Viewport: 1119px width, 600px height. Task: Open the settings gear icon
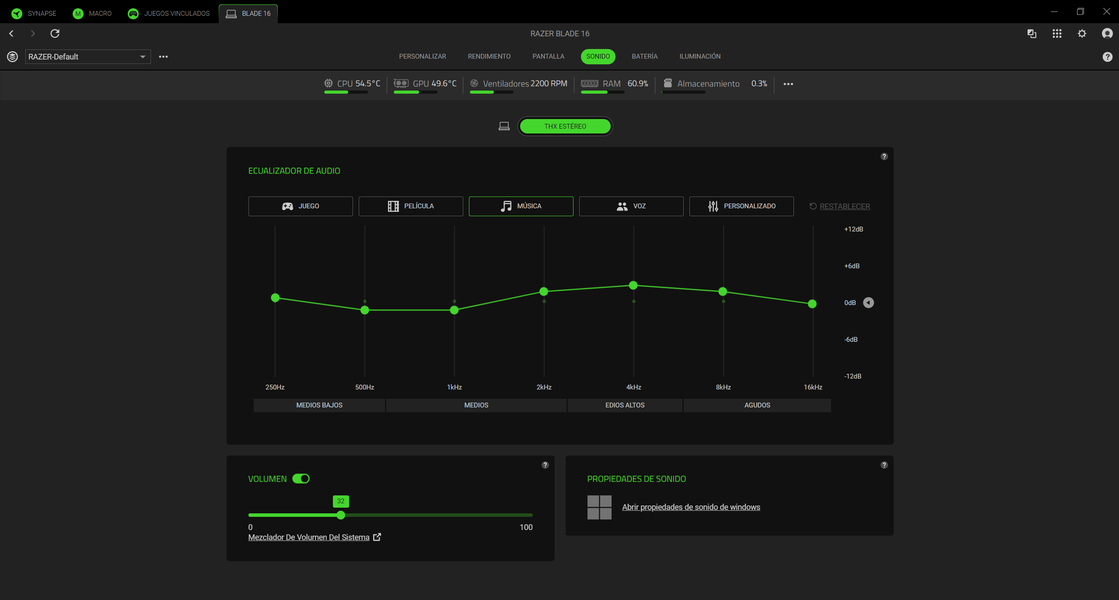click(1082, 34)
